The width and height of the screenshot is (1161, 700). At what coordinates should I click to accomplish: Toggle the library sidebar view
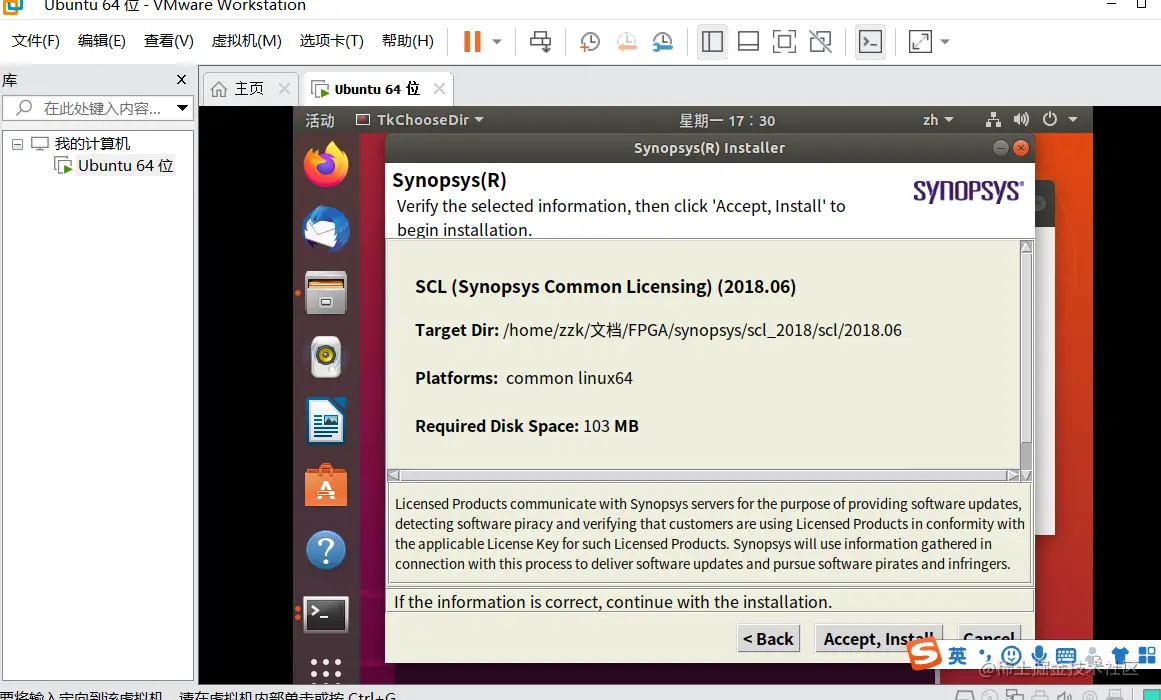pos(712,41)
